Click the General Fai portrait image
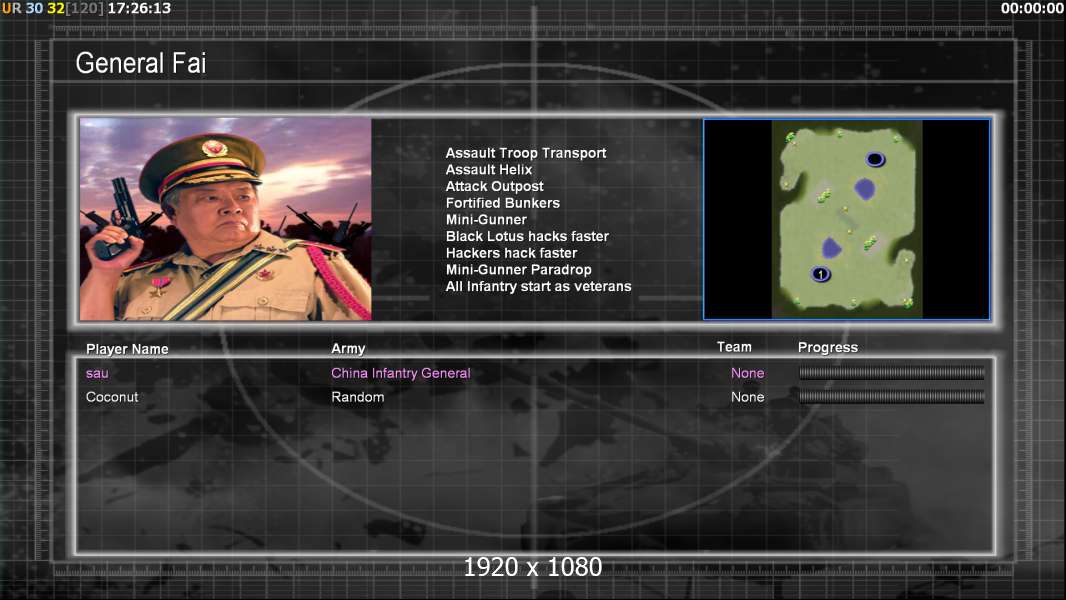 pos(226,219)
